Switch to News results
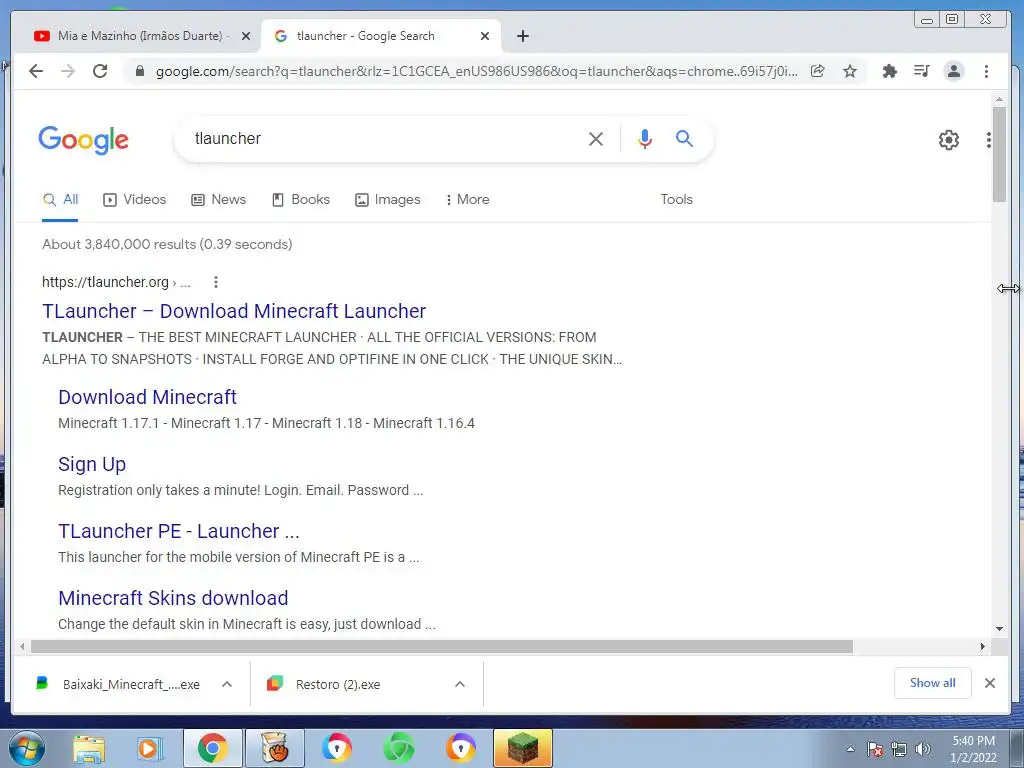The height and width of the screenshot is (768, 1024). pos(218,200)
